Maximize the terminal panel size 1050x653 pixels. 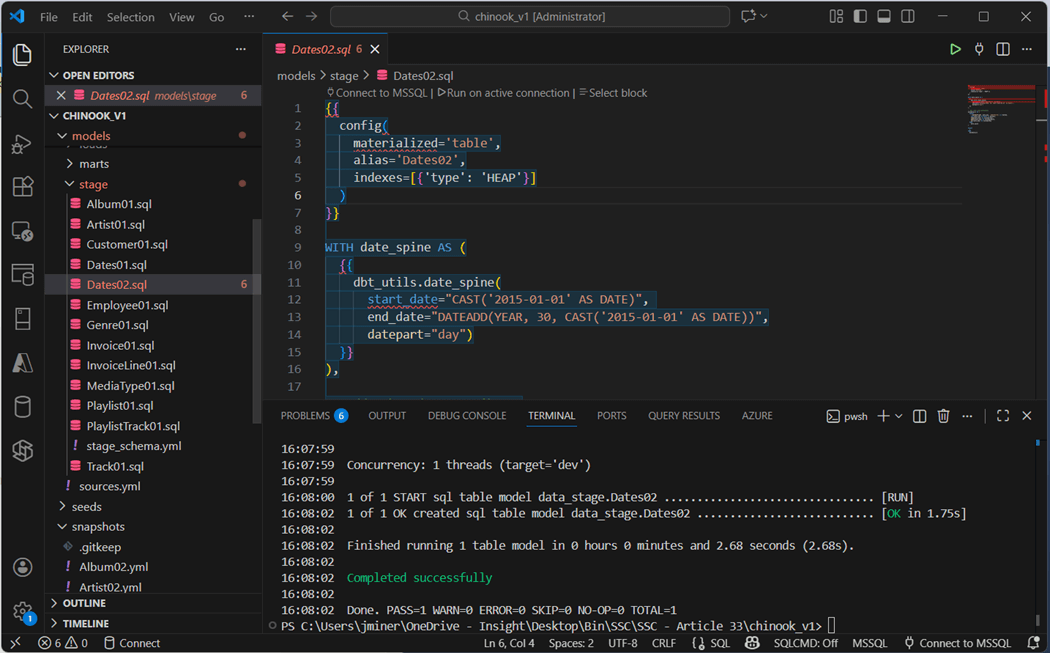tap(1003, 416)
